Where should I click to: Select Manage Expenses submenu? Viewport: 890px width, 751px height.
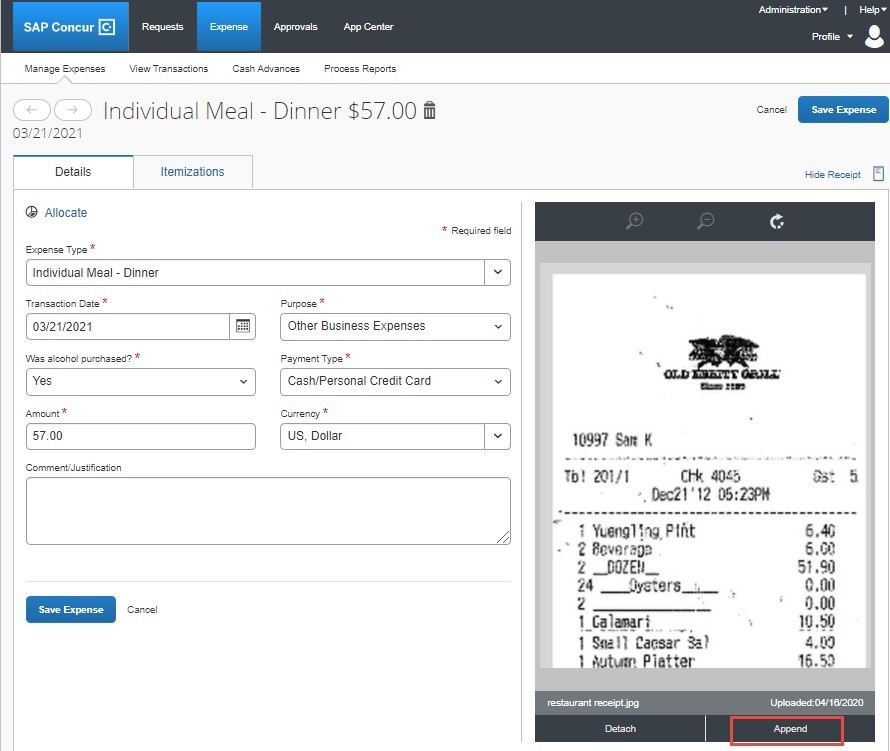pyautogui.click(x=65, y=69)
